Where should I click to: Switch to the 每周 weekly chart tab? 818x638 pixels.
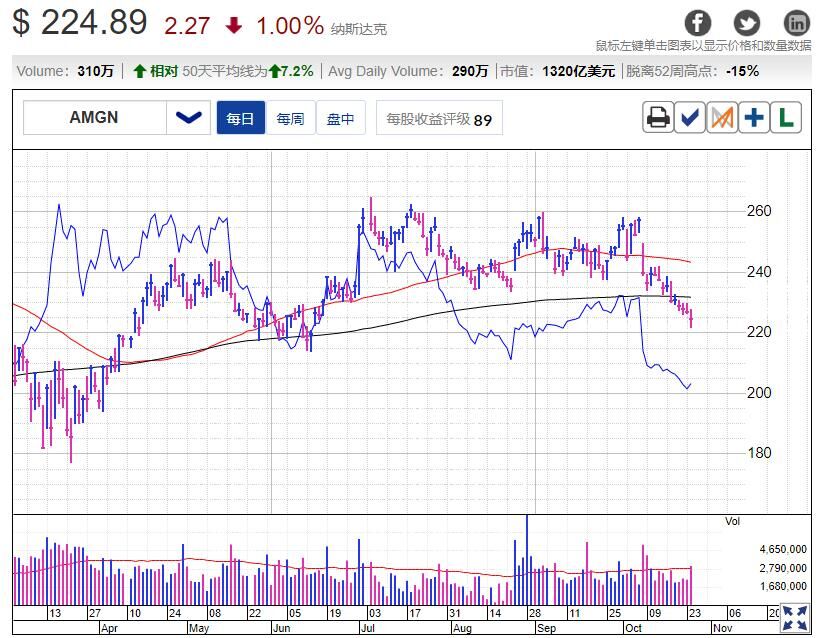click(x=290, y=118)
